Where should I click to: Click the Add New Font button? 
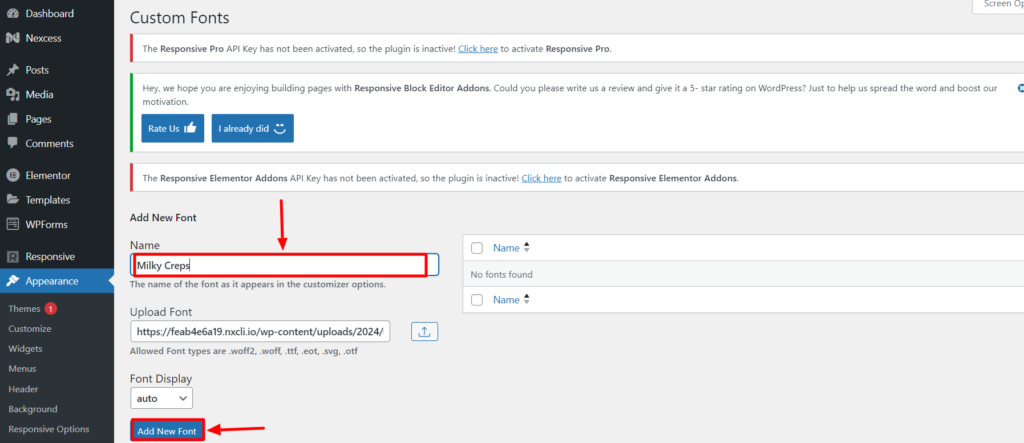[167, 431]
